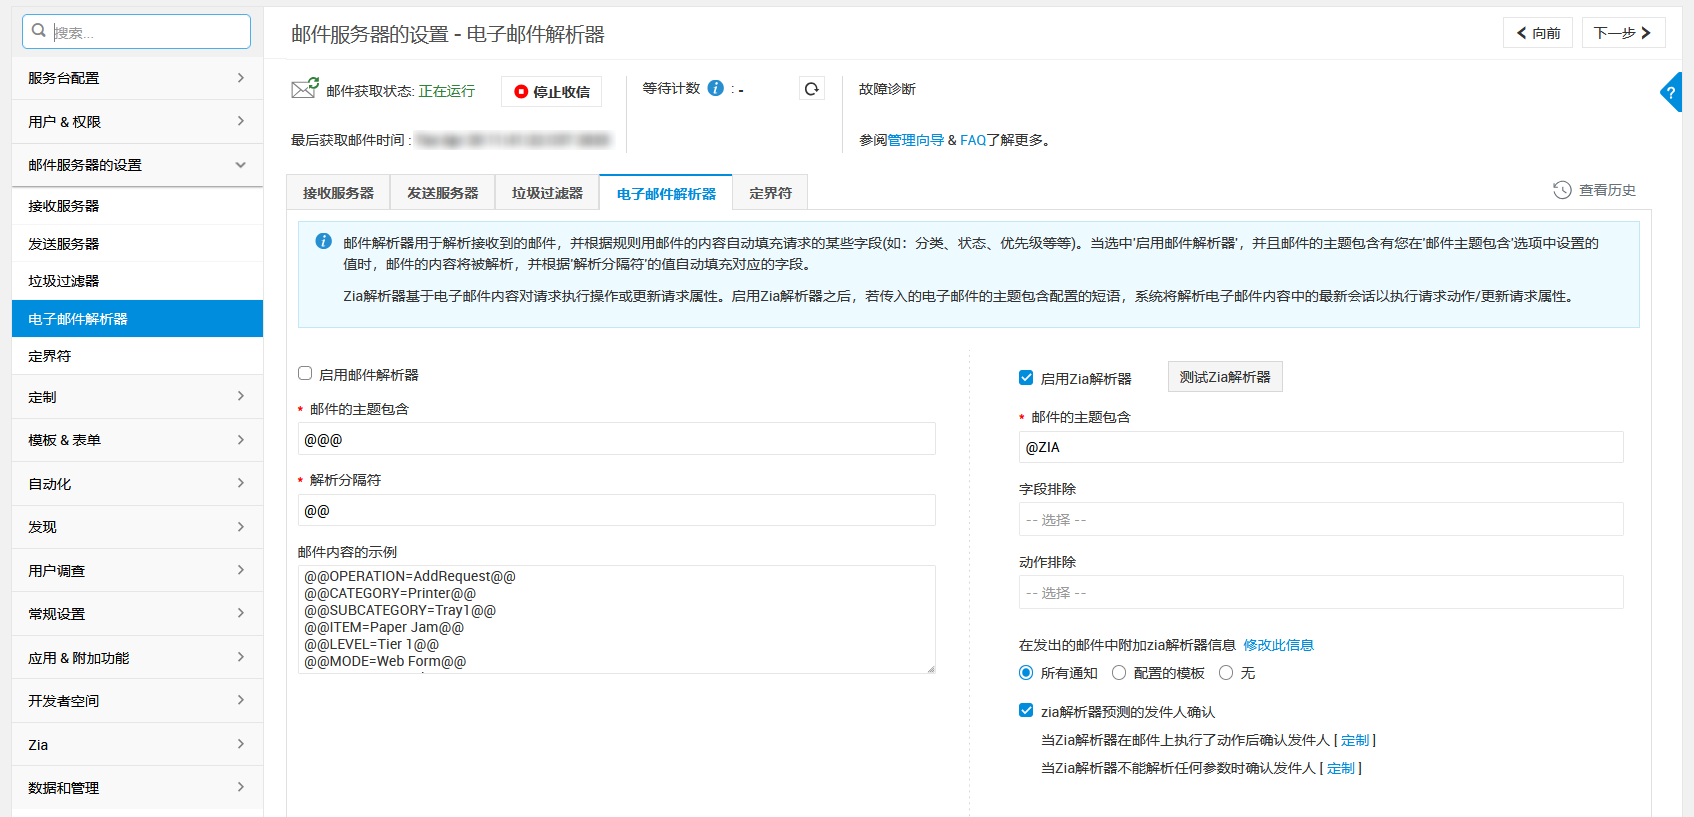The height and width of the screenshot is (817, 1694).
Task: Switch to the 垃圾过滤器 tab
Action: point(547,193)
